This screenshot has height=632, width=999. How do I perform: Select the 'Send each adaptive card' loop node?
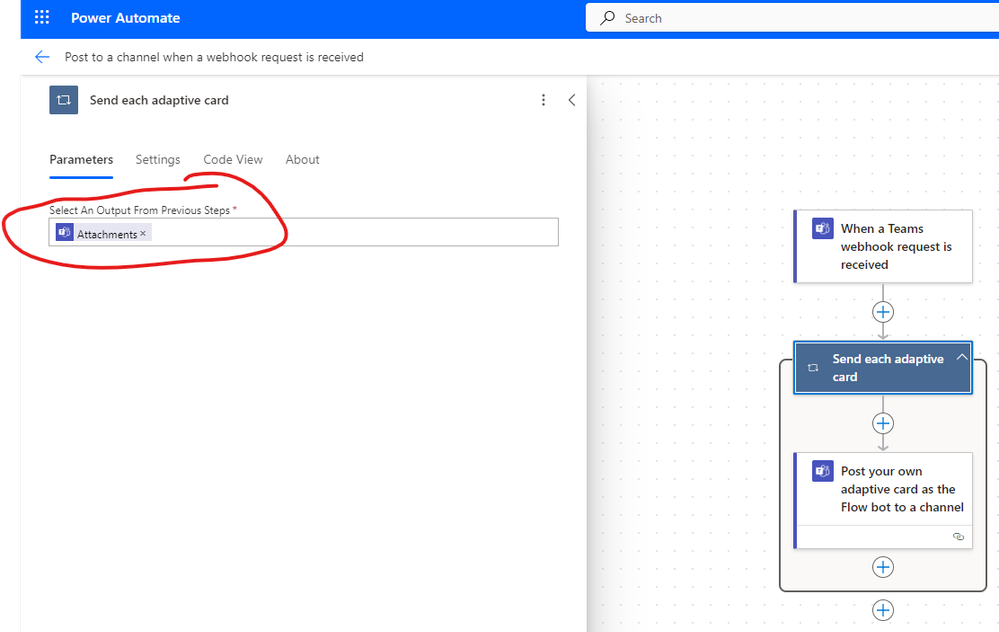coord(883,368)
